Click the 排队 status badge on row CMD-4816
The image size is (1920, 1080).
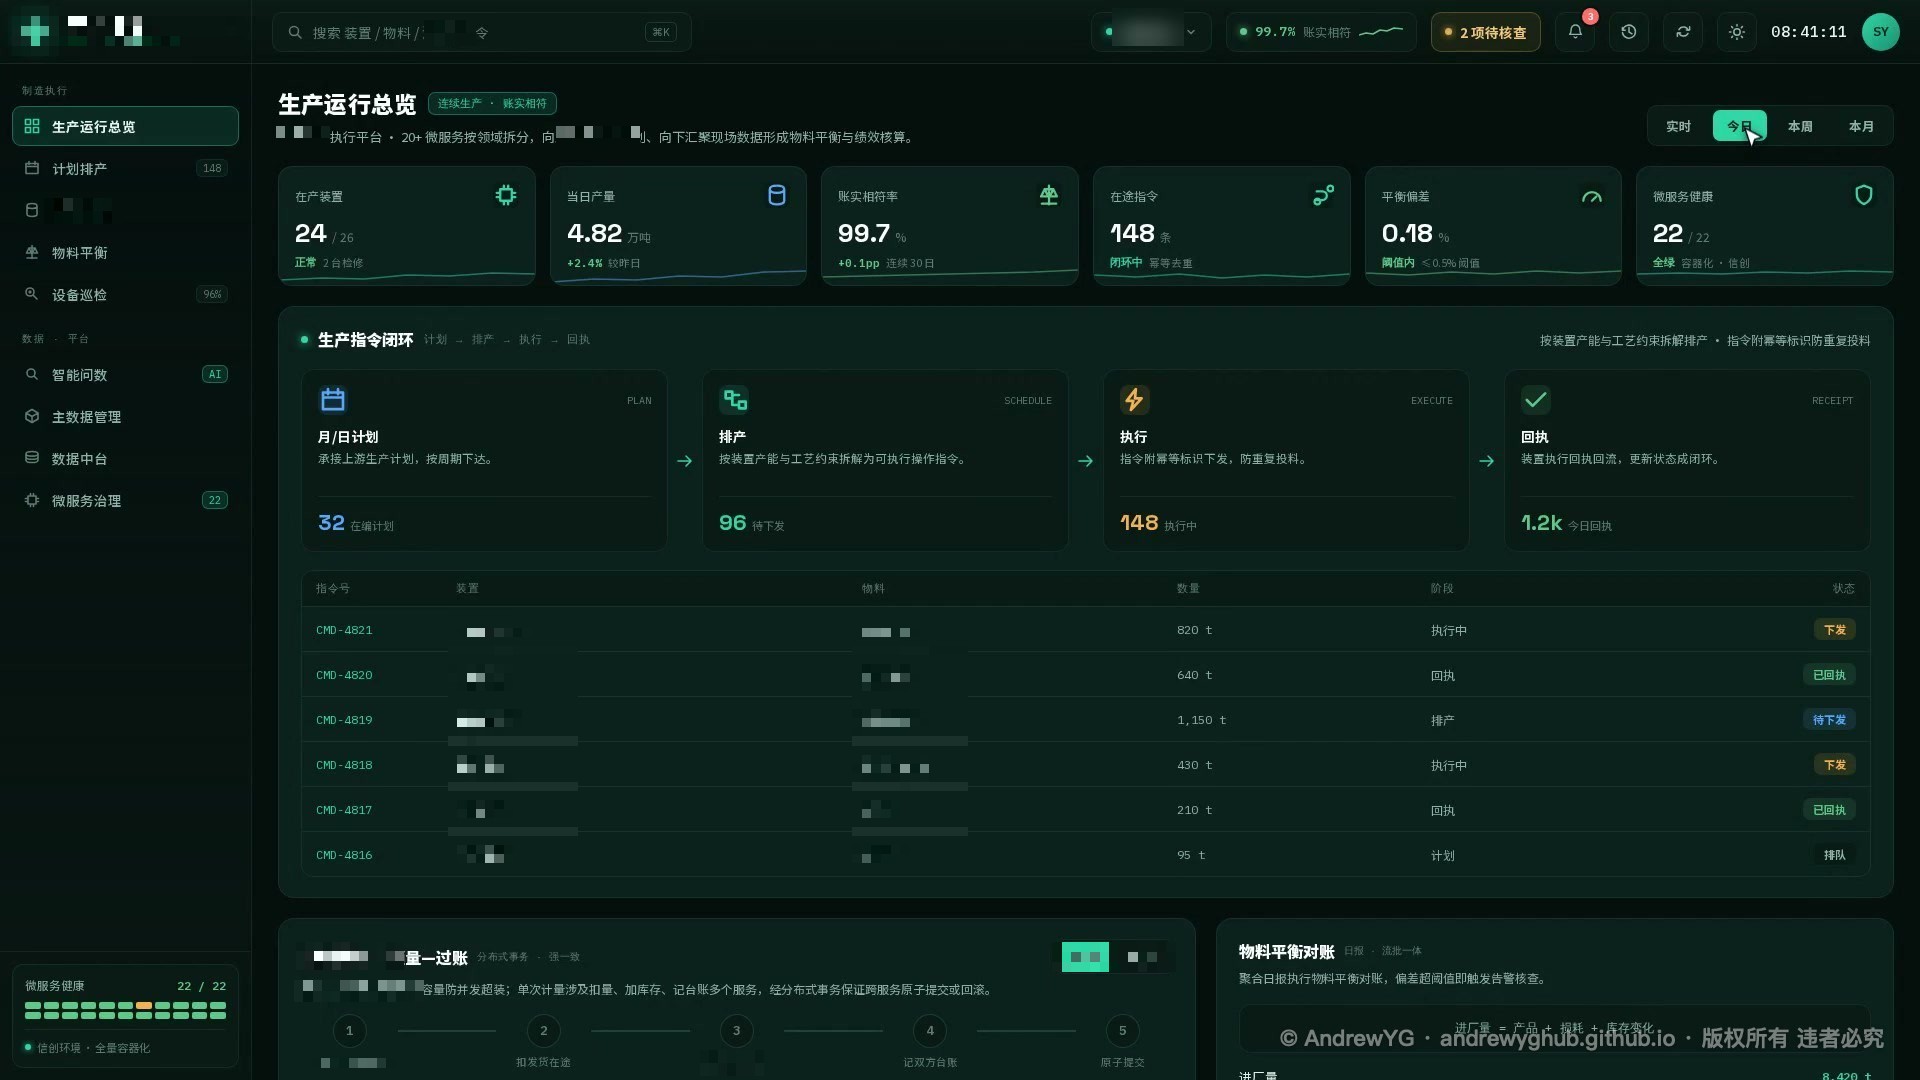(1835, 854)
